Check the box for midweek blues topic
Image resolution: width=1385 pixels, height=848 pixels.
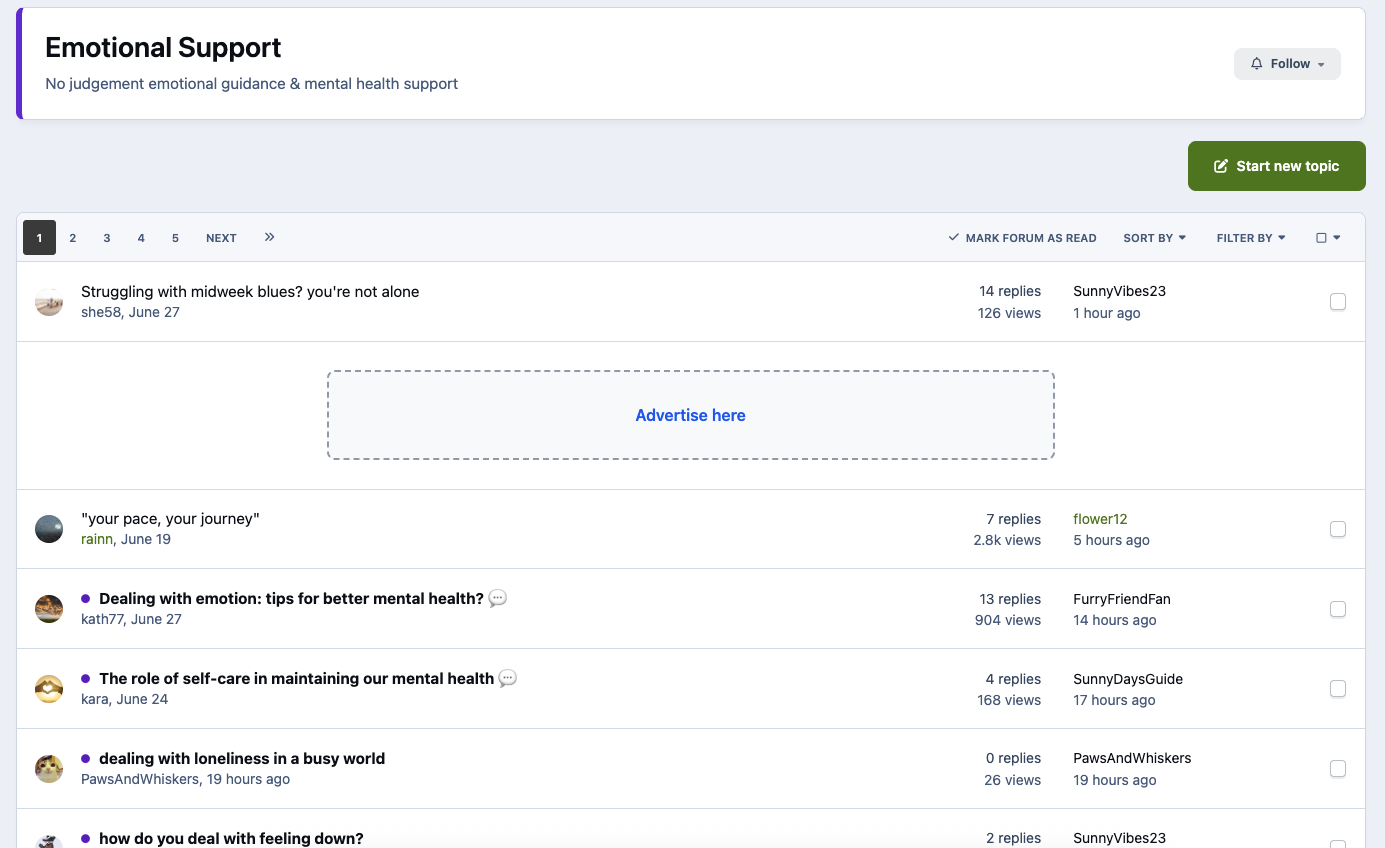(1338, 302)
